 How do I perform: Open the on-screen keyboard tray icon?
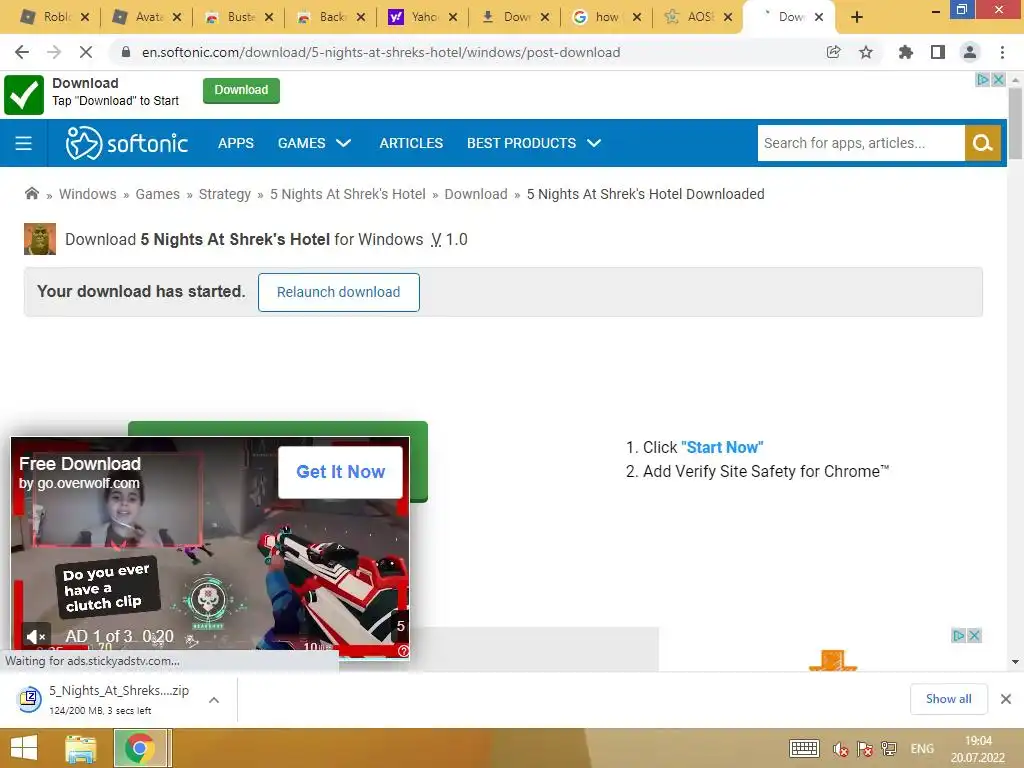[804, 748]
